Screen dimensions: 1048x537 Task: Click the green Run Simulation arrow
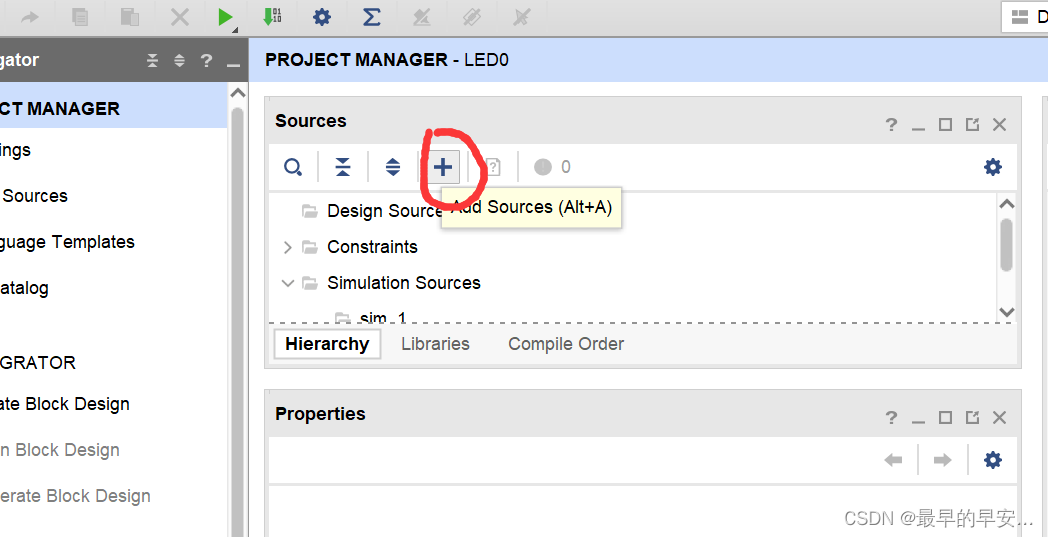click(x=225, y=17)
